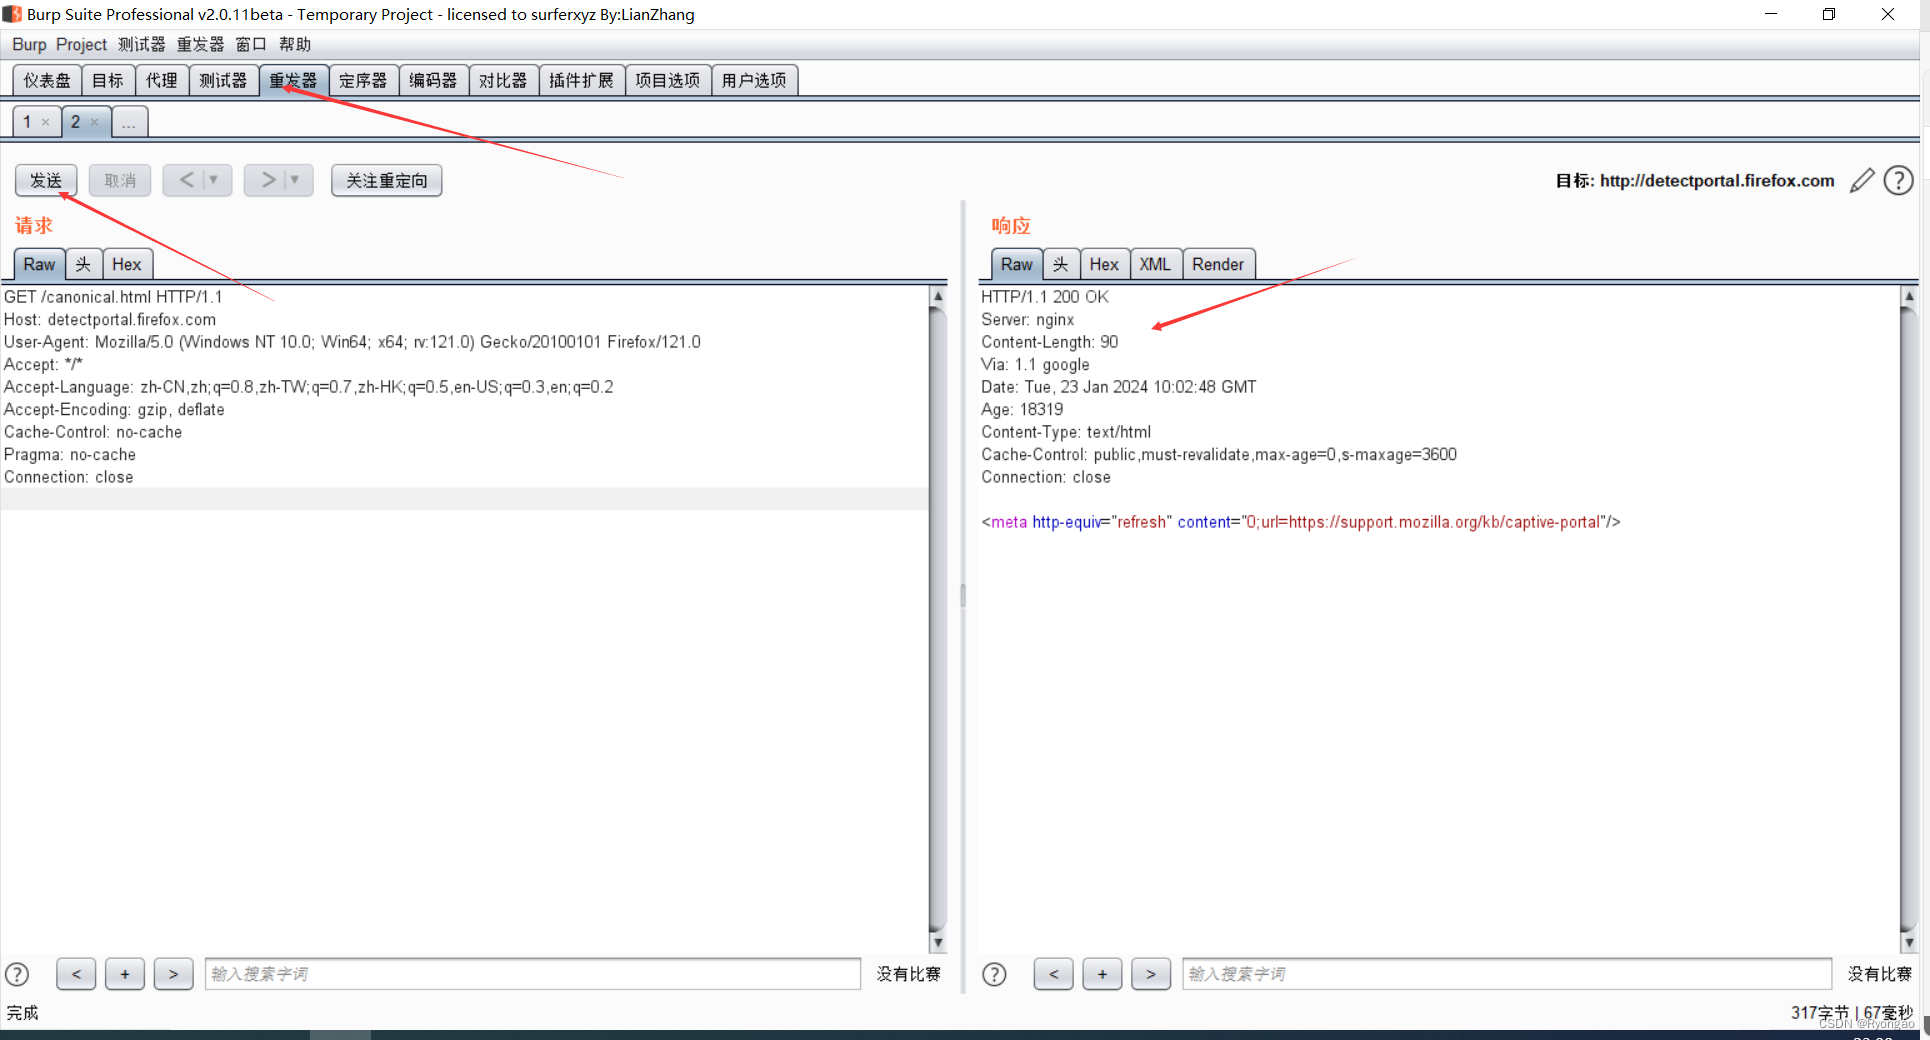Open dropdown arrow beside the forward history button
Viewport: 1930px width, 1040px height.
[x=295, y=180]
